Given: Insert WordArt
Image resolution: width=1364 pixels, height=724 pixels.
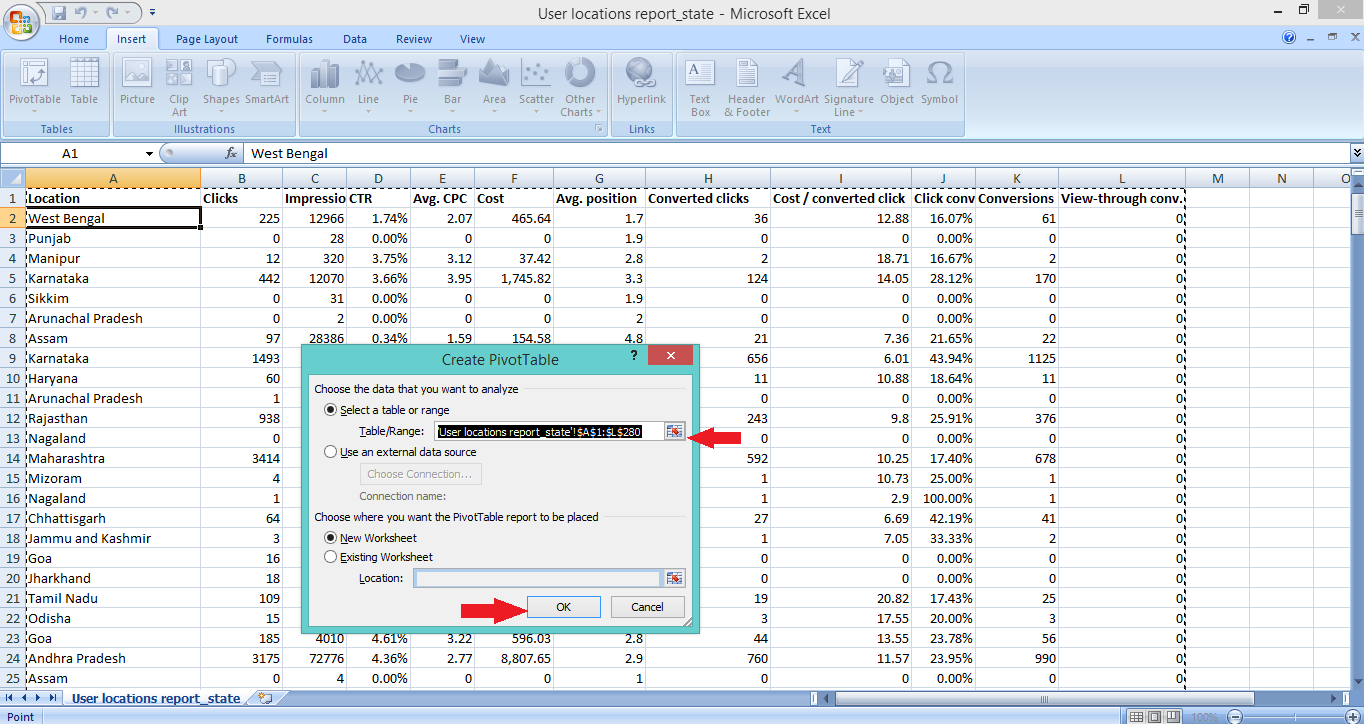Looking at the screenshot, I should click(797, 84).
